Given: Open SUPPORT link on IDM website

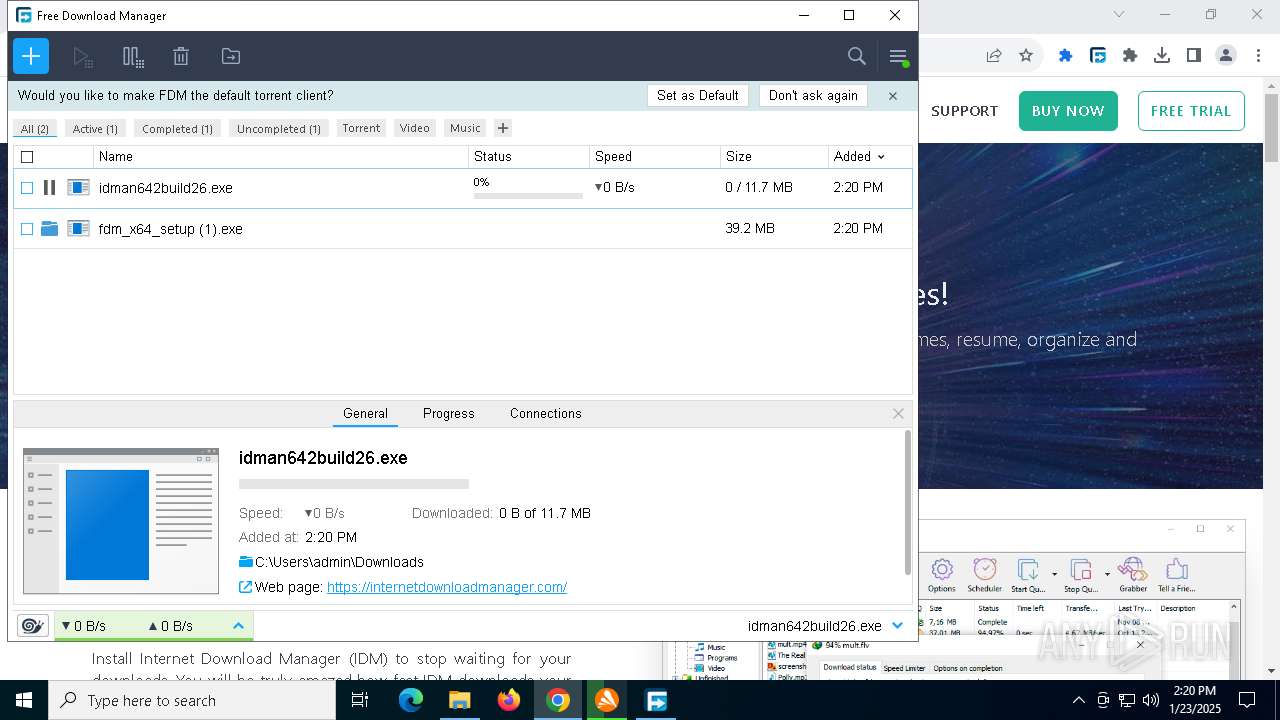Looking at the screenshot, I should click(965, 111).
